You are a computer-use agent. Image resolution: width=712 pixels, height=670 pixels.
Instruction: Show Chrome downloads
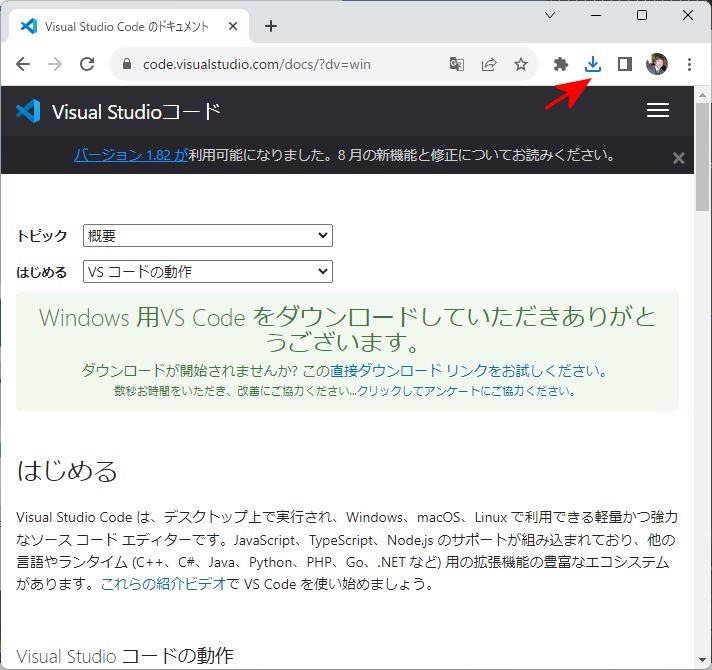coord(593,64)
